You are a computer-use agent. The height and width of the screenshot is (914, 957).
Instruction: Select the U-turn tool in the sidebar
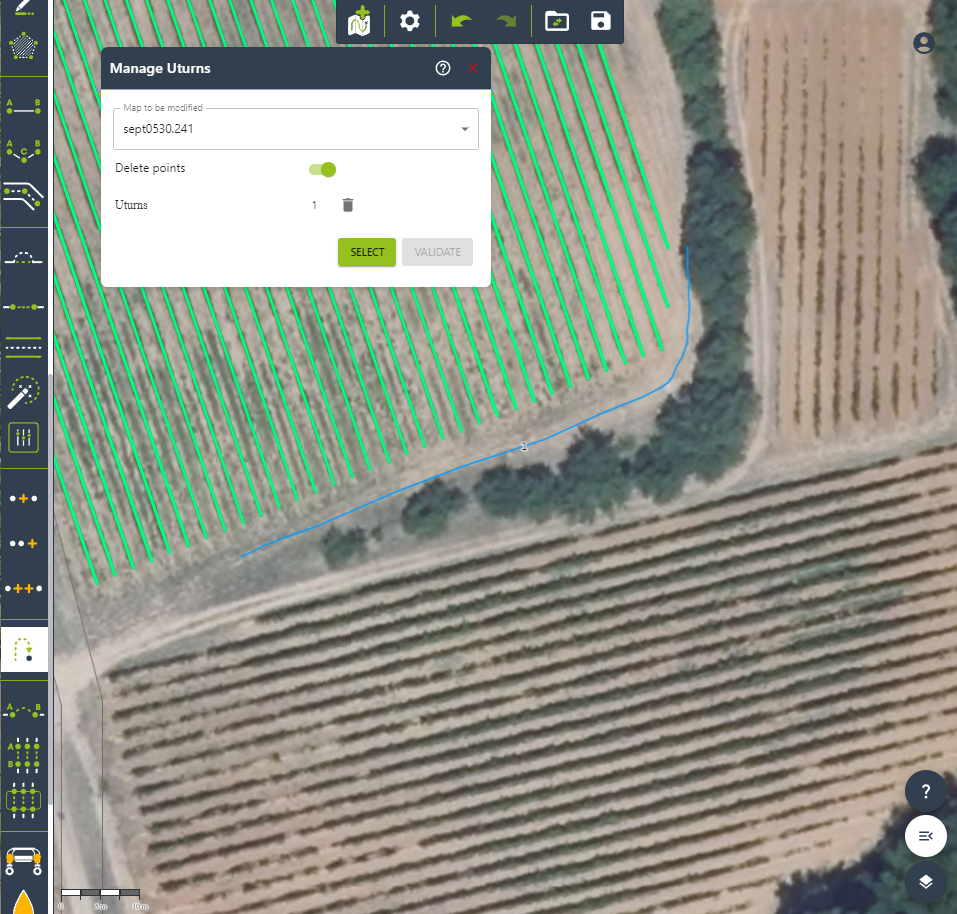click(x=23, y=650)
